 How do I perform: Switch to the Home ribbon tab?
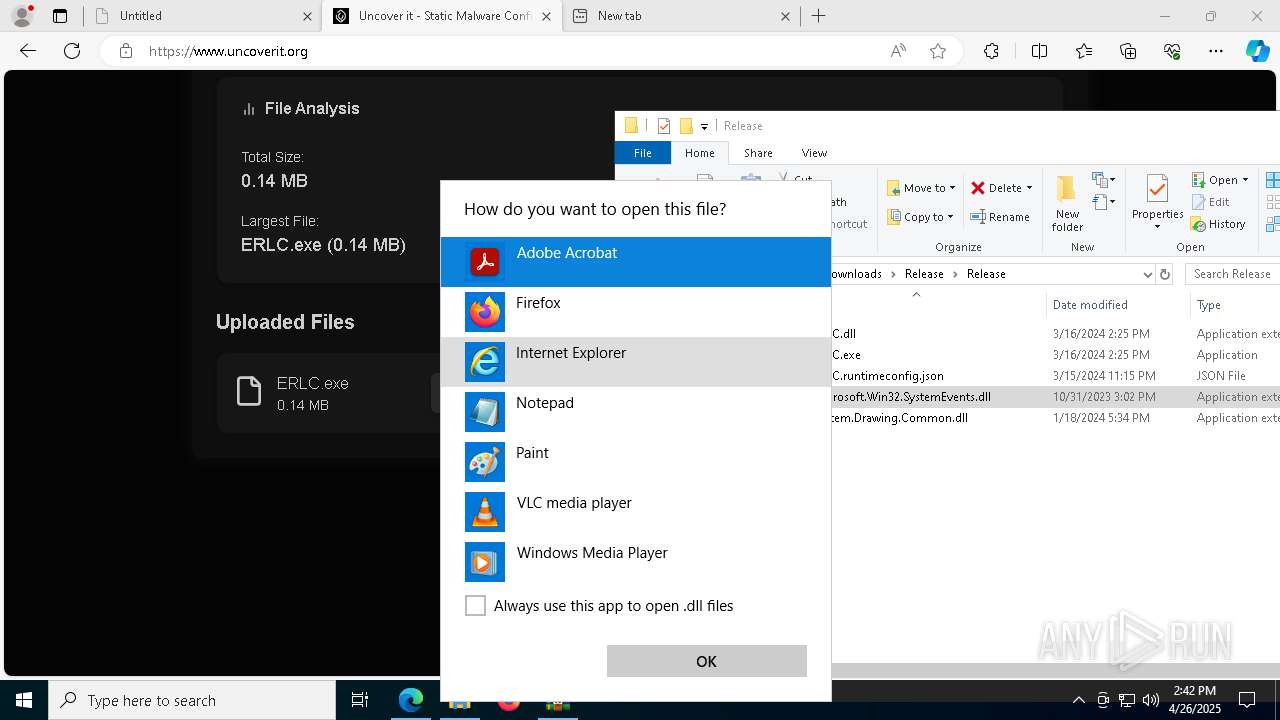[x=700, y=153]
